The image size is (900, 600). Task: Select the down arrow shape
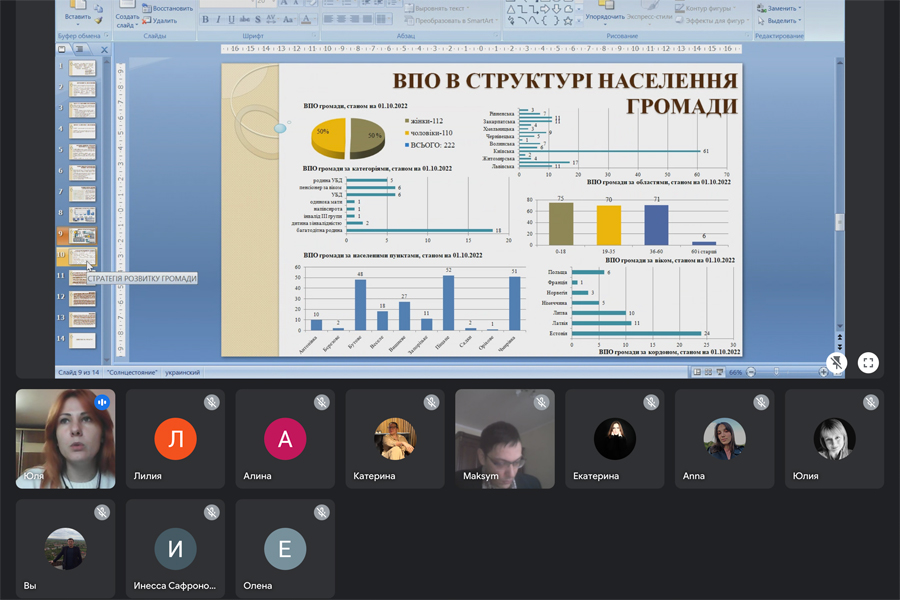(x=556, y=9)
